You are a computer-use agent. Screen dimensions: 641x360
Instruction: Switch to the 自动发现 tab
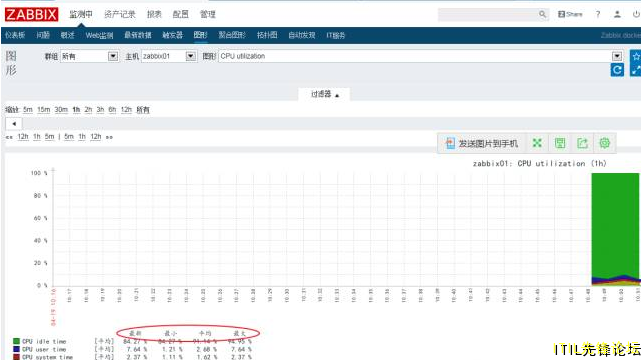[302, 35]
